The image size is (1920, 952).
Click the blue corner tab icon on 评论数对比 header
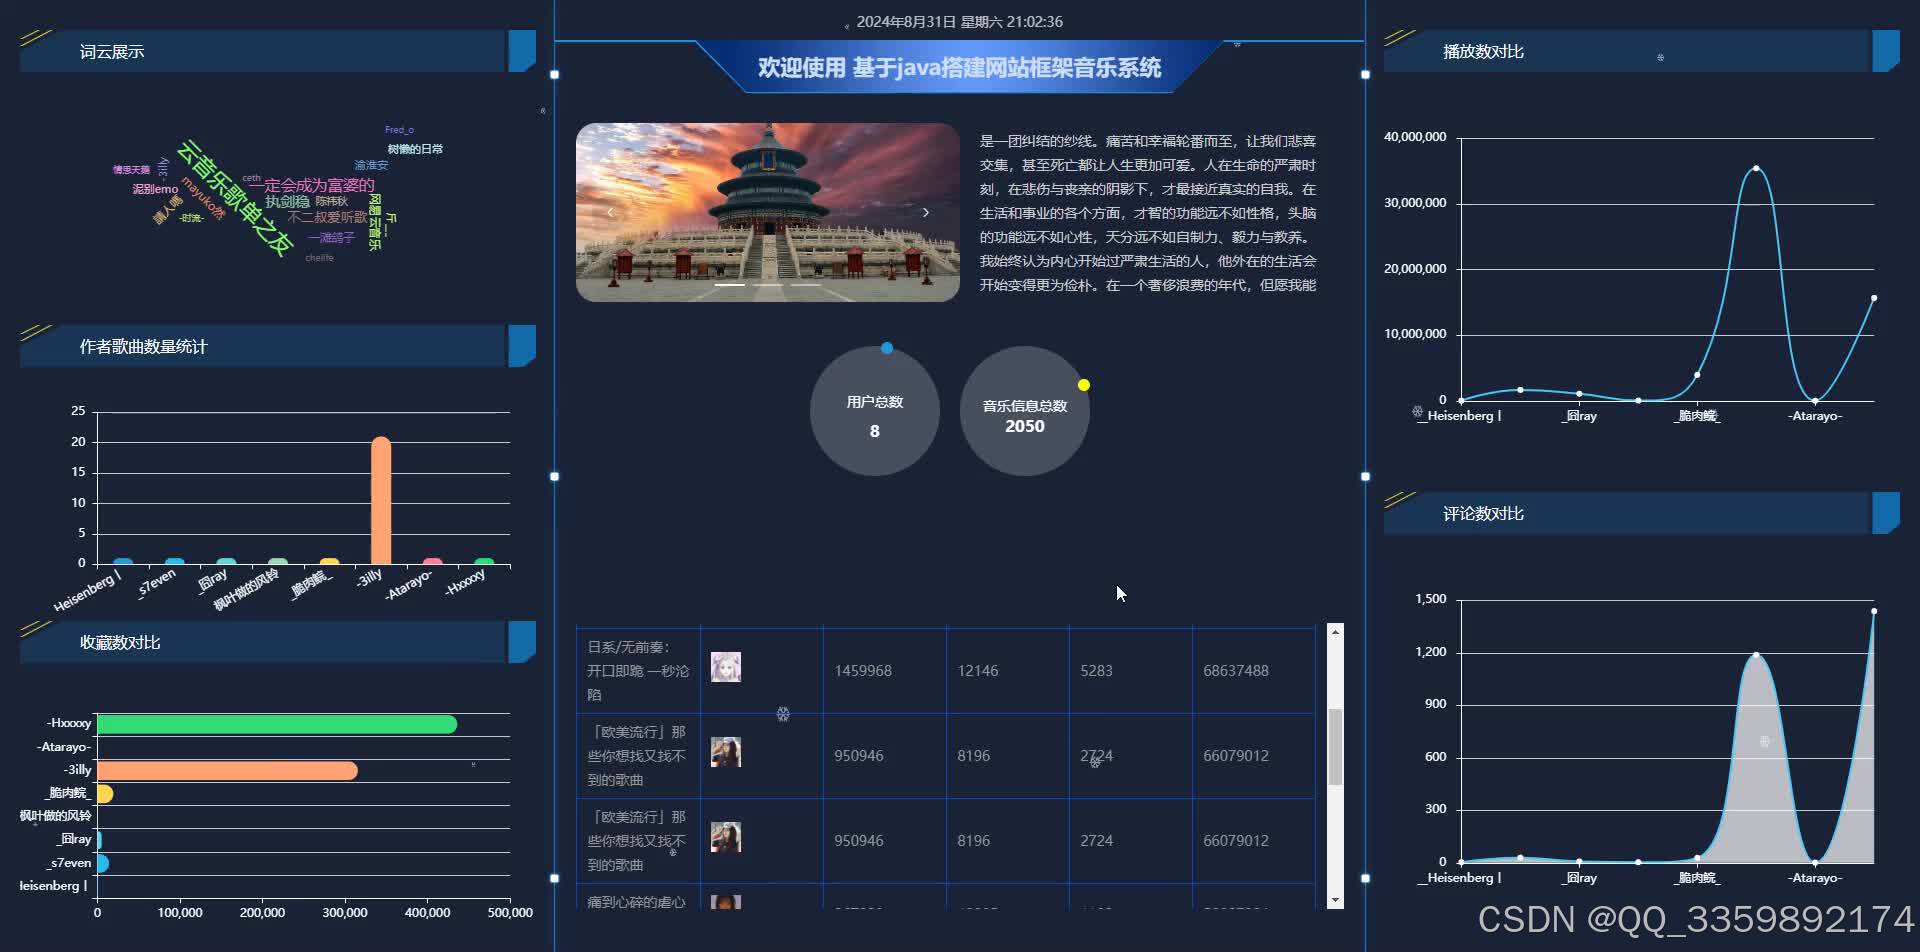point(1886,513)
